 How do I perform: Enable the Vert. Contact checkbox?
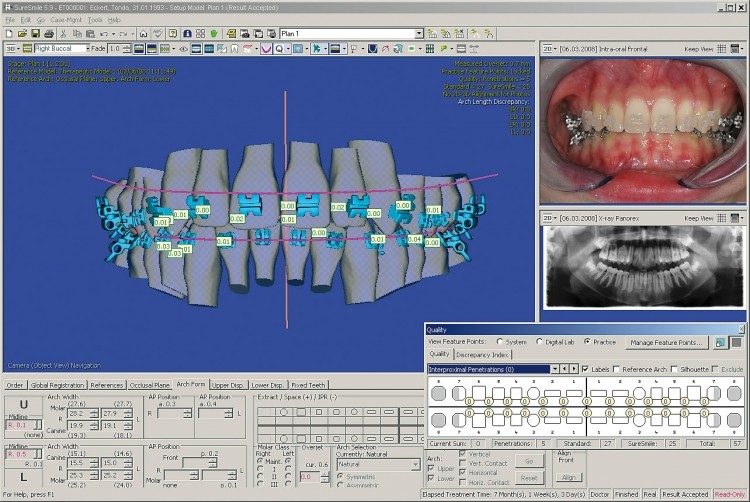click(x=463, y=463)
